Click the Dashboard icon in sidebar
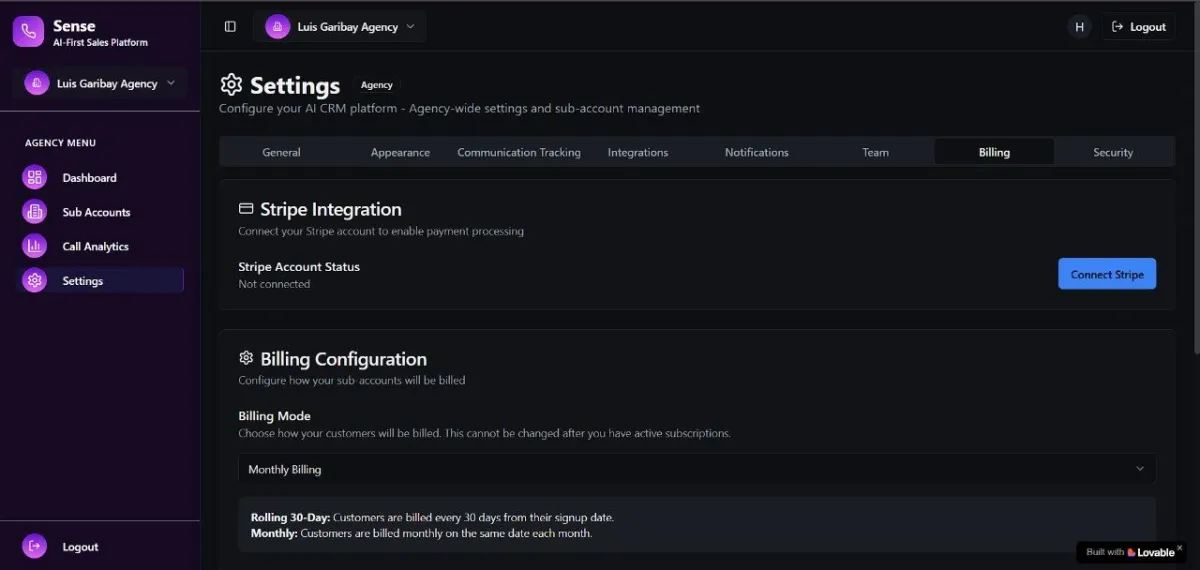 (35, 178)
